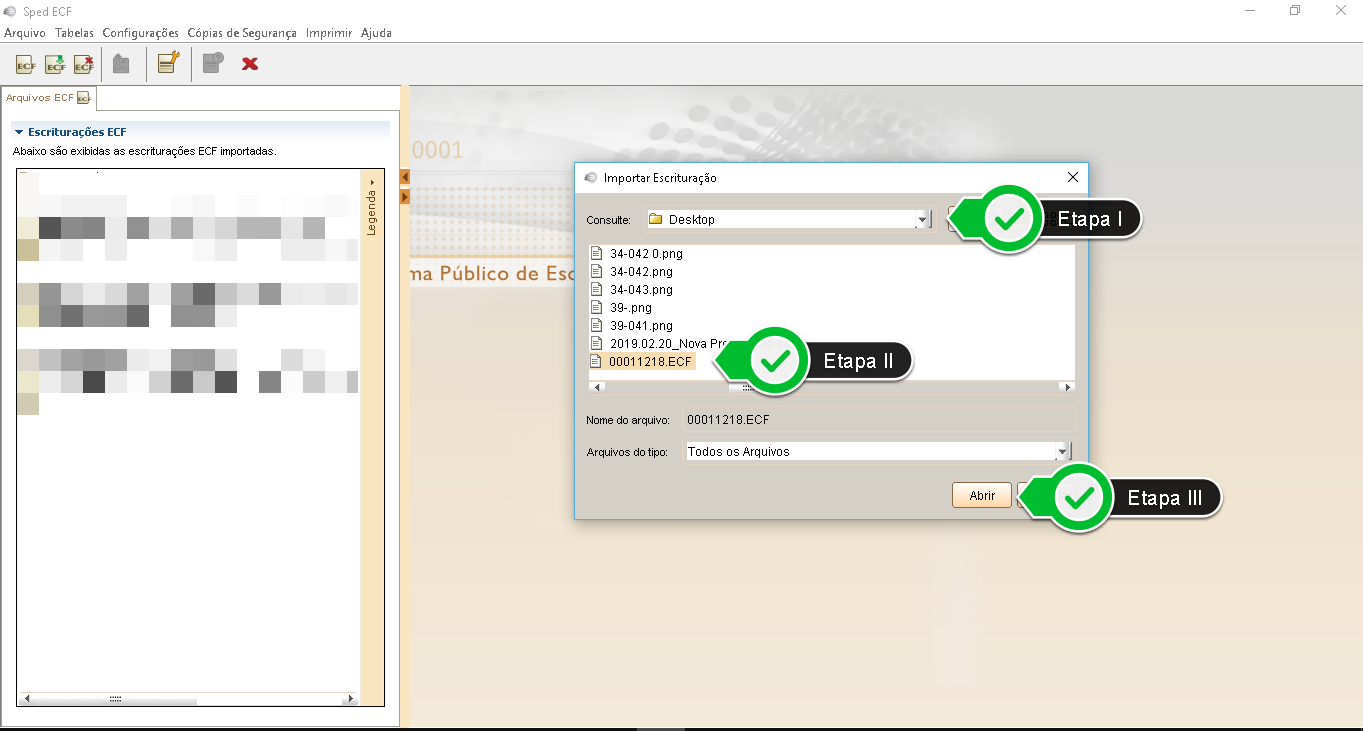Click the large red X toolbar icon
Viewport: 1363px width, 731px height.
[250, 64]
